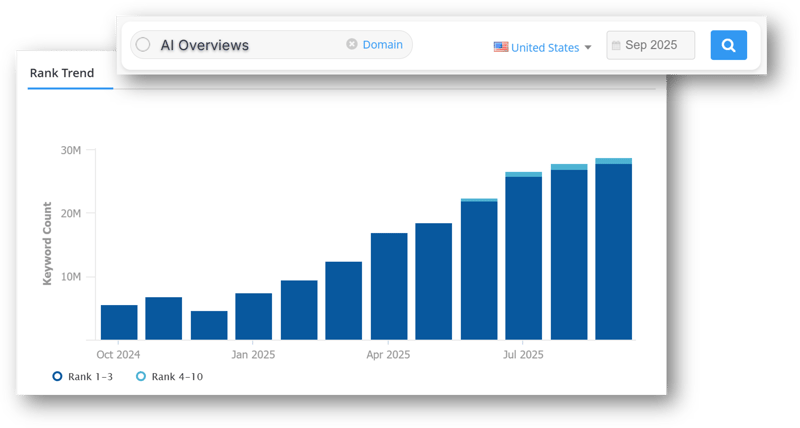Toggle the Rank 1-3 legend series
Image resolution: width=800 pixels, height=428 pixels.
57,376
